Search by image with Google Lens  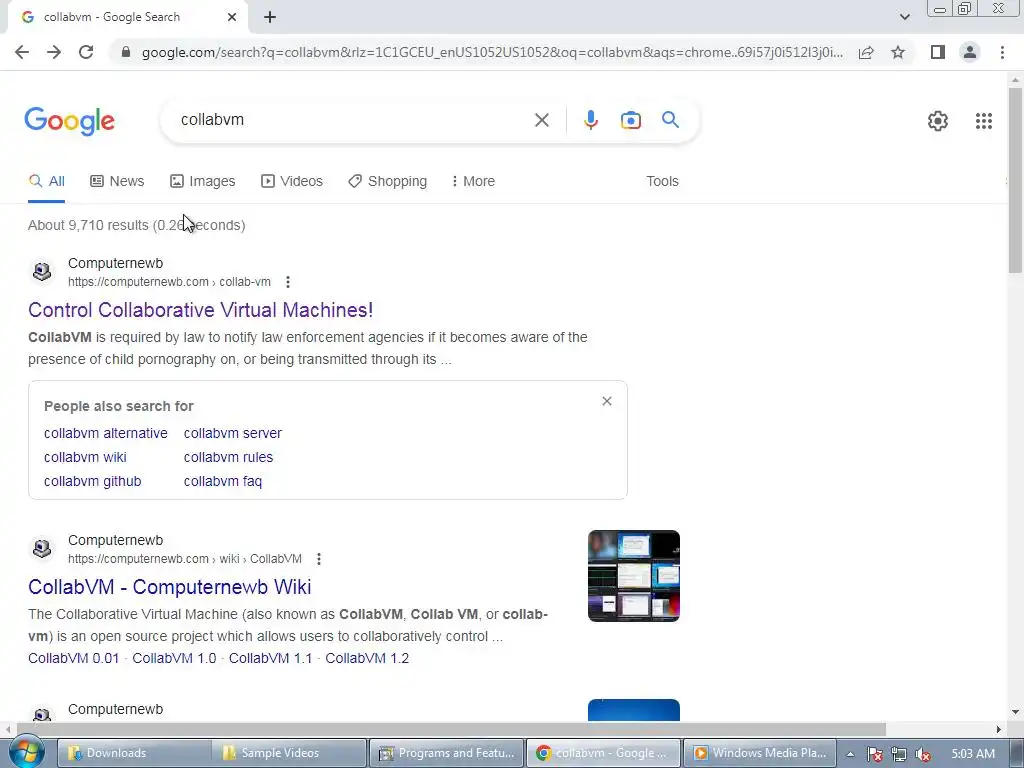point(630,120)
